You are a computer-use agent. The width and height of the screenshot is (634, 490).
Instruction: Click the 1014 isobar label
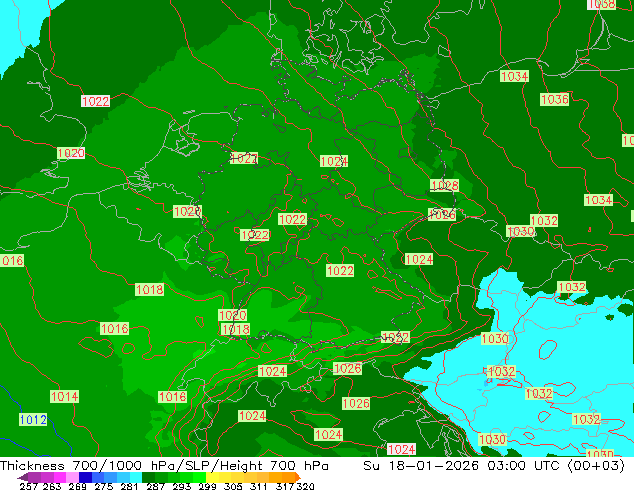(x=65, y=396)
